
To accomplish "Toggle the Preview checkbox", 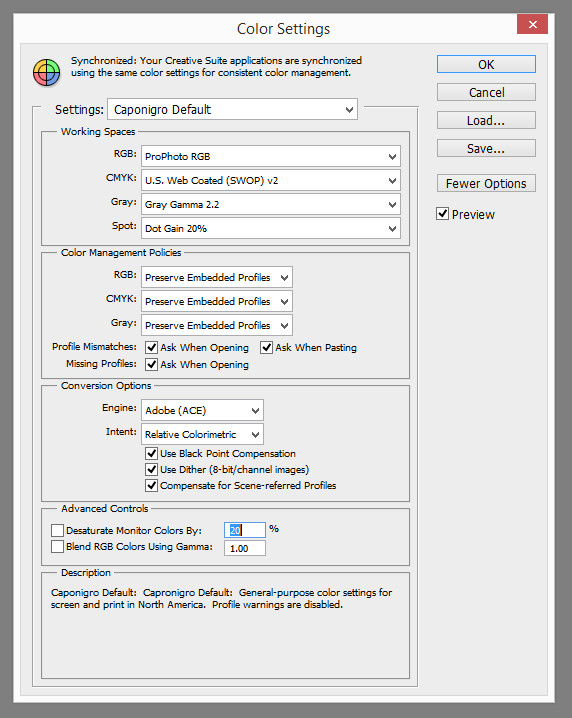I will tap(442, 214).
